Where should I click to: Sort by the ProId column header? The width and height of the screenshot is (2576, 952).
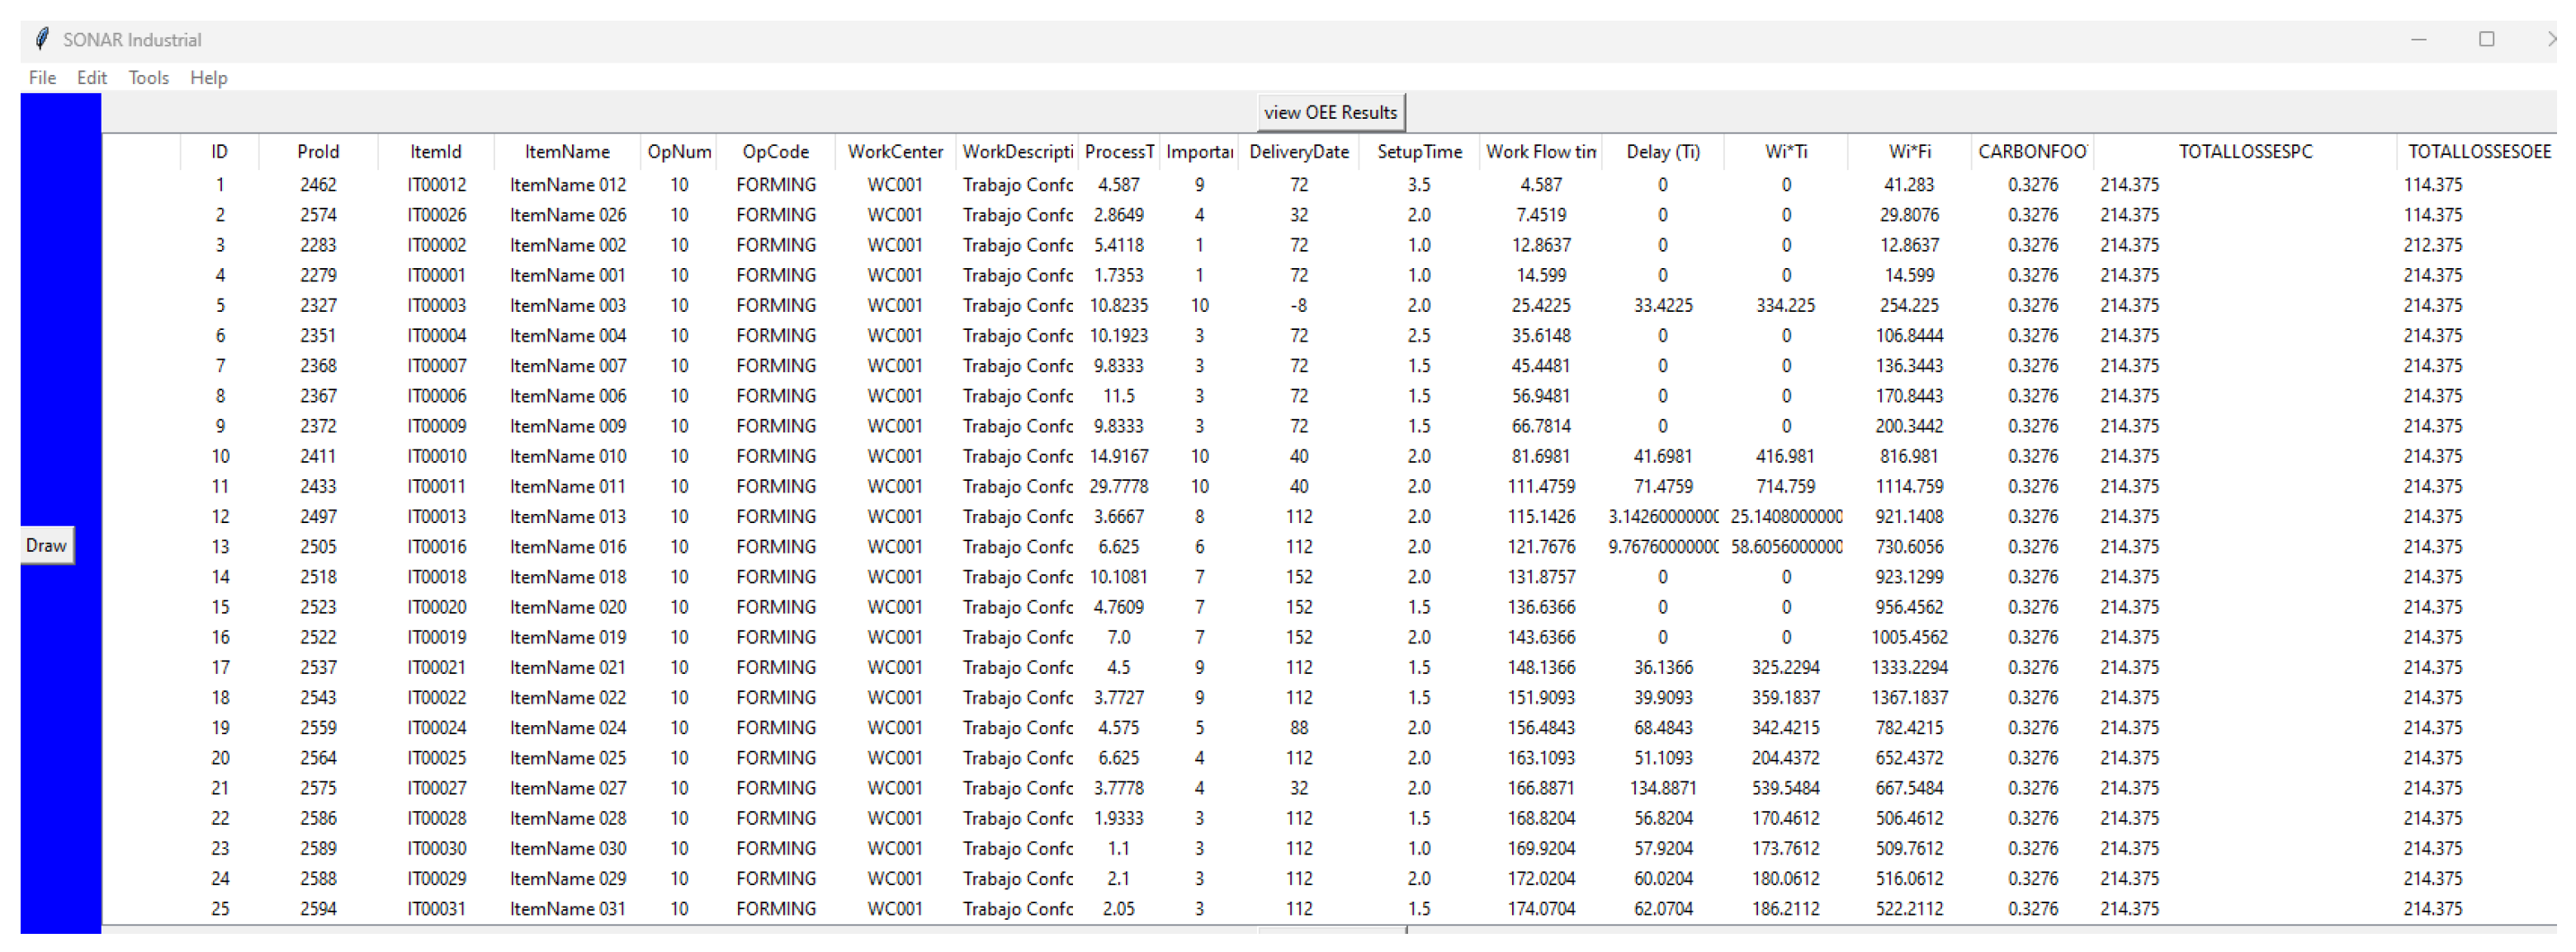pyautogui.click(x=318, y=152)
